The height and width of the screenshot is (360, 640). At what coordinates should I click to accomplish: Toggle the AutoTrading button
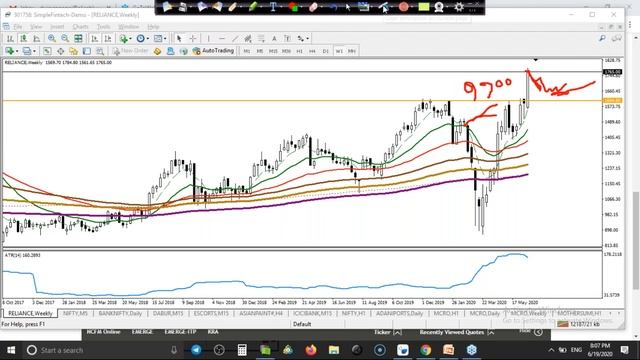click(x=213, y=51)
